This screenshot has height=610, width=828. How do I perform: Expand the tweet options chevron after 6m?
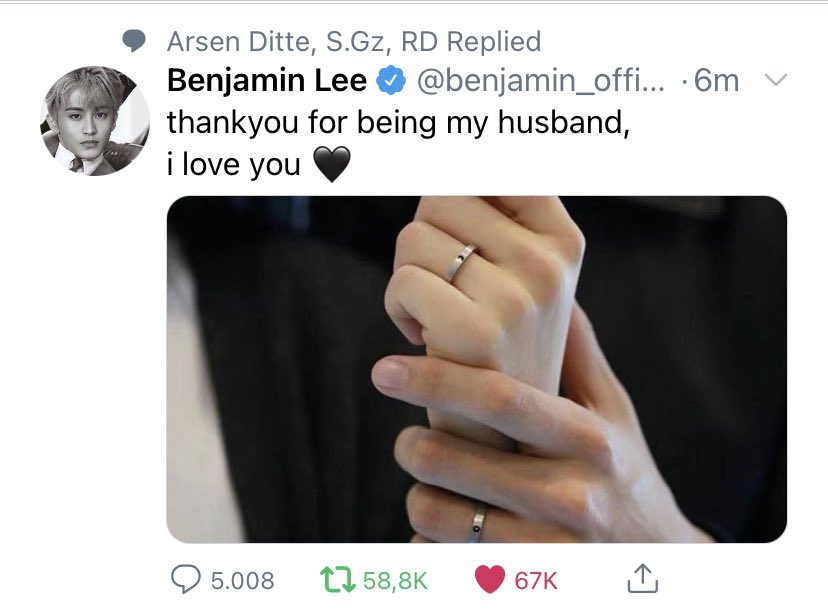pyautogui.click(x=776, y=80)
